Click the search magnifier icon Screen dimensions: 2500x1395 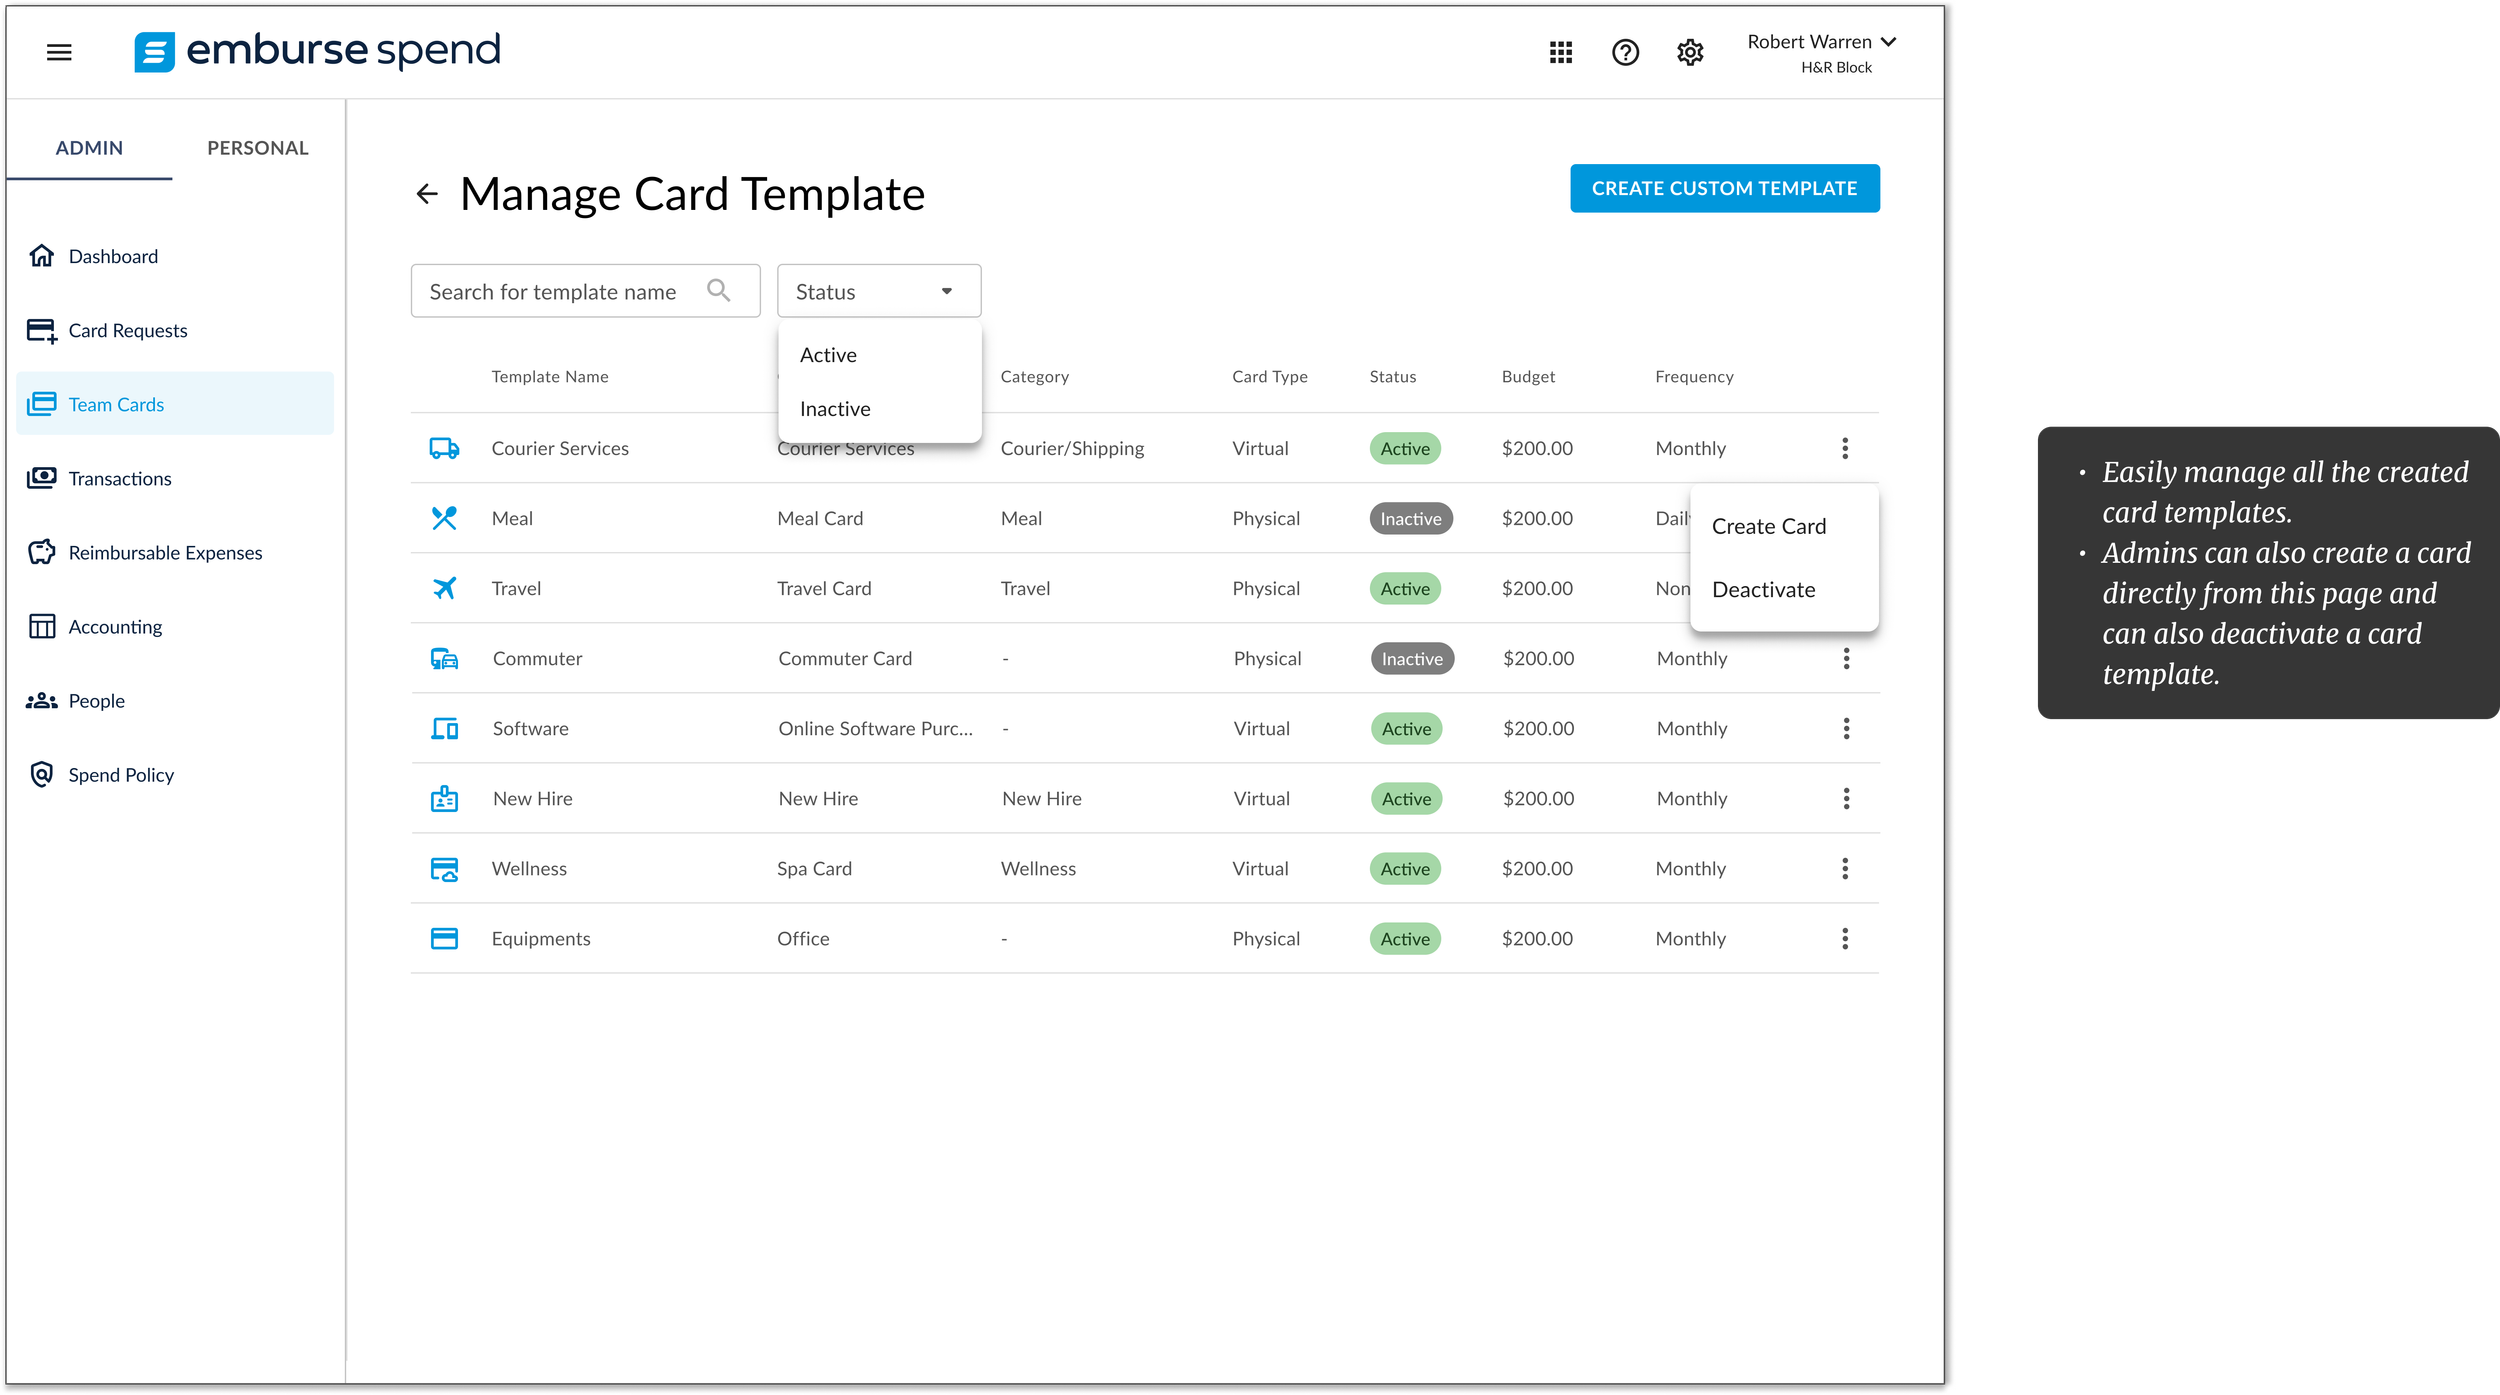point(718,291)
